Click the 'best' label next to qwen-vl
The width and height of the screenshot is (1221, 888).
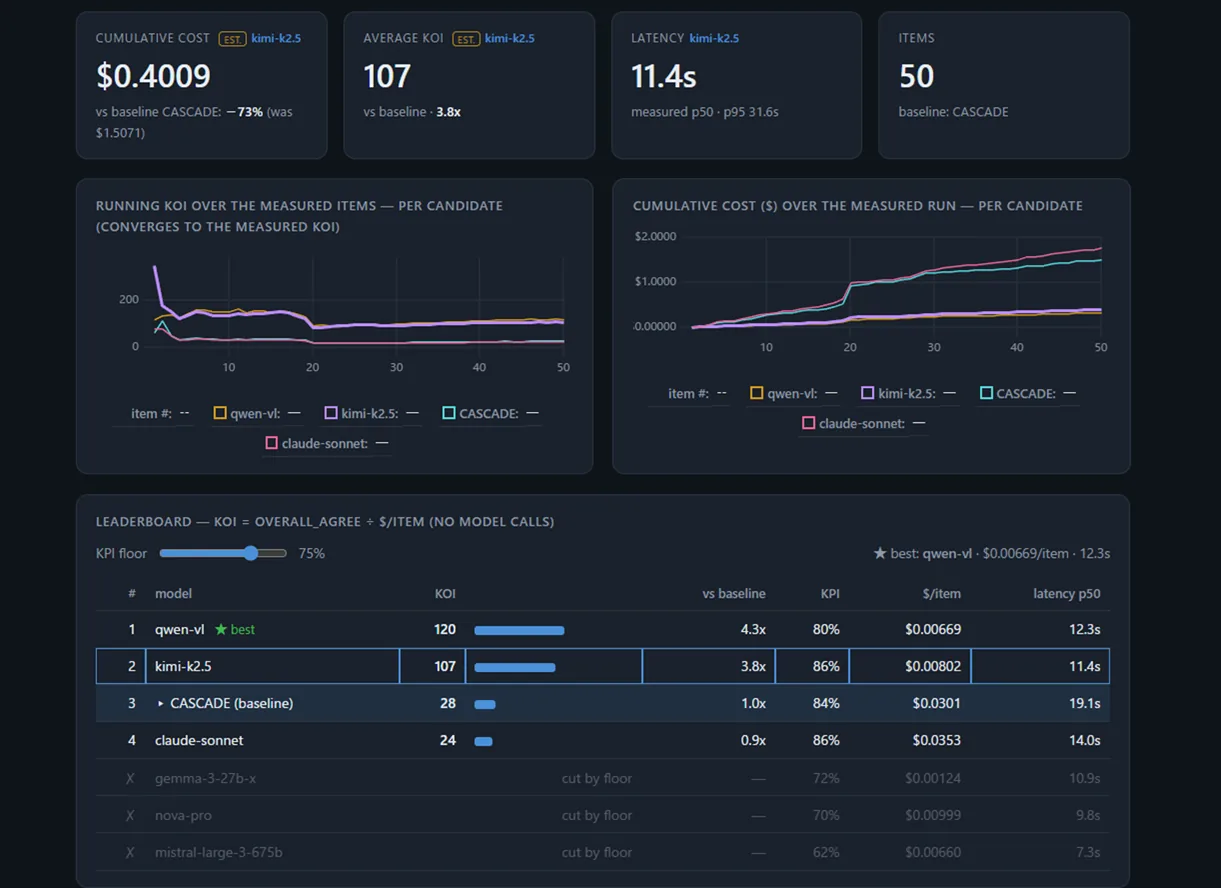[243, 630]
